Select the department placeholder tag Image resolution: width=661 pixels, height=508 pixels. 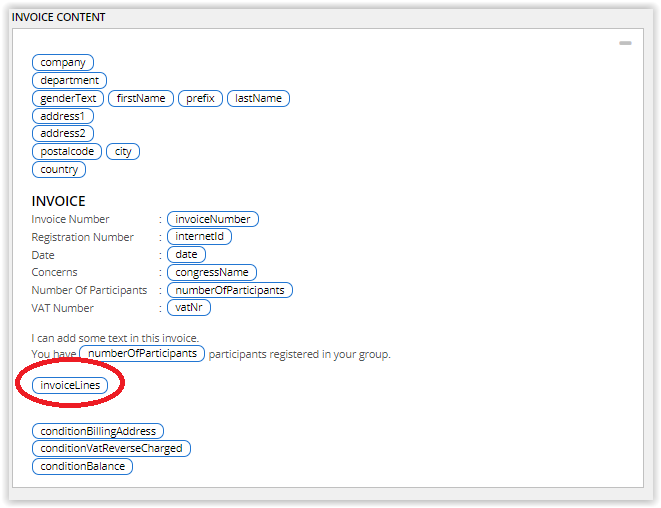tap(69, 81)
